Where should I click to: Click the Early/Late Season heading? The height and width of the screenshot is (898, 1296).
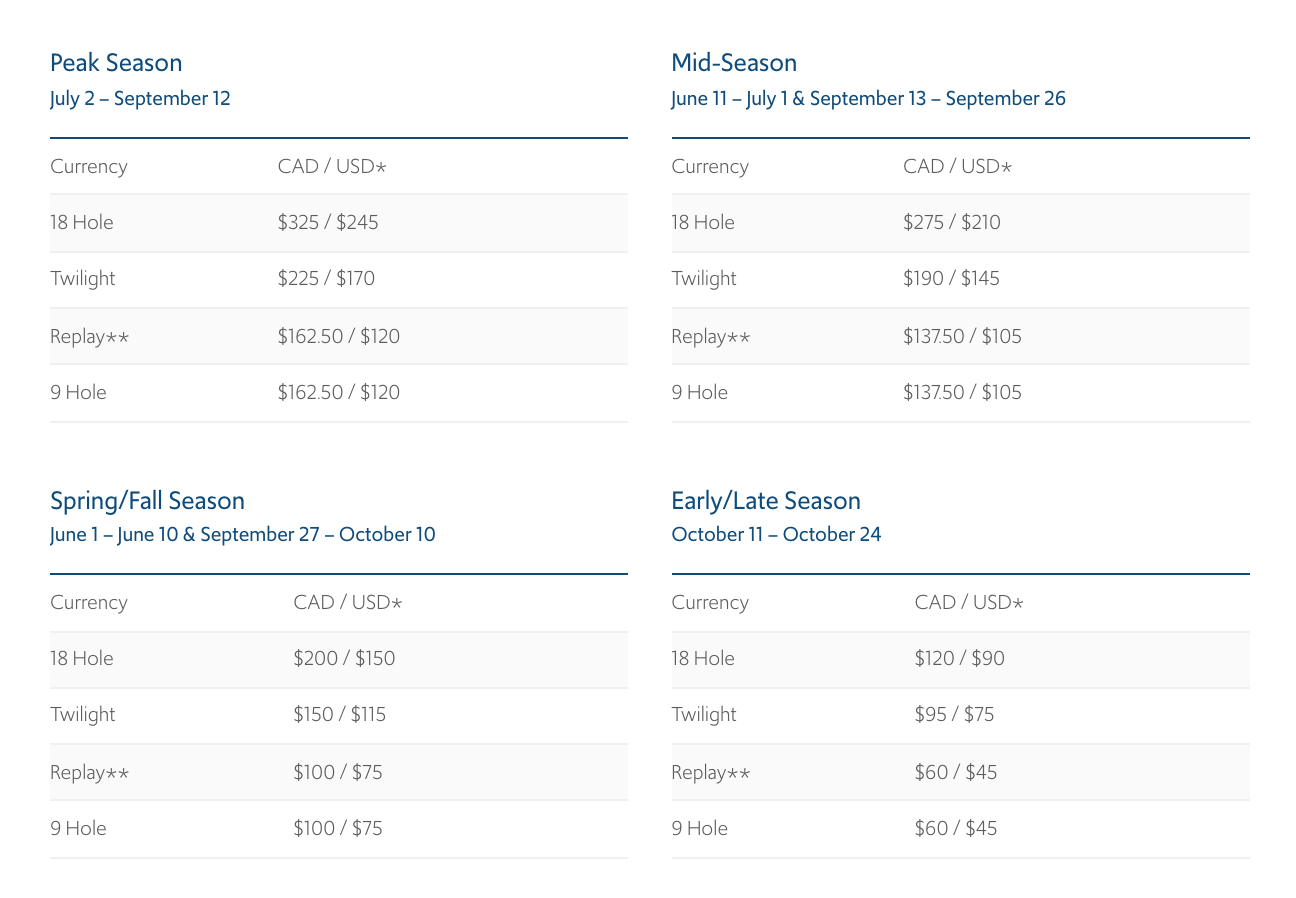pyautogui.click(x=766, y=501)
